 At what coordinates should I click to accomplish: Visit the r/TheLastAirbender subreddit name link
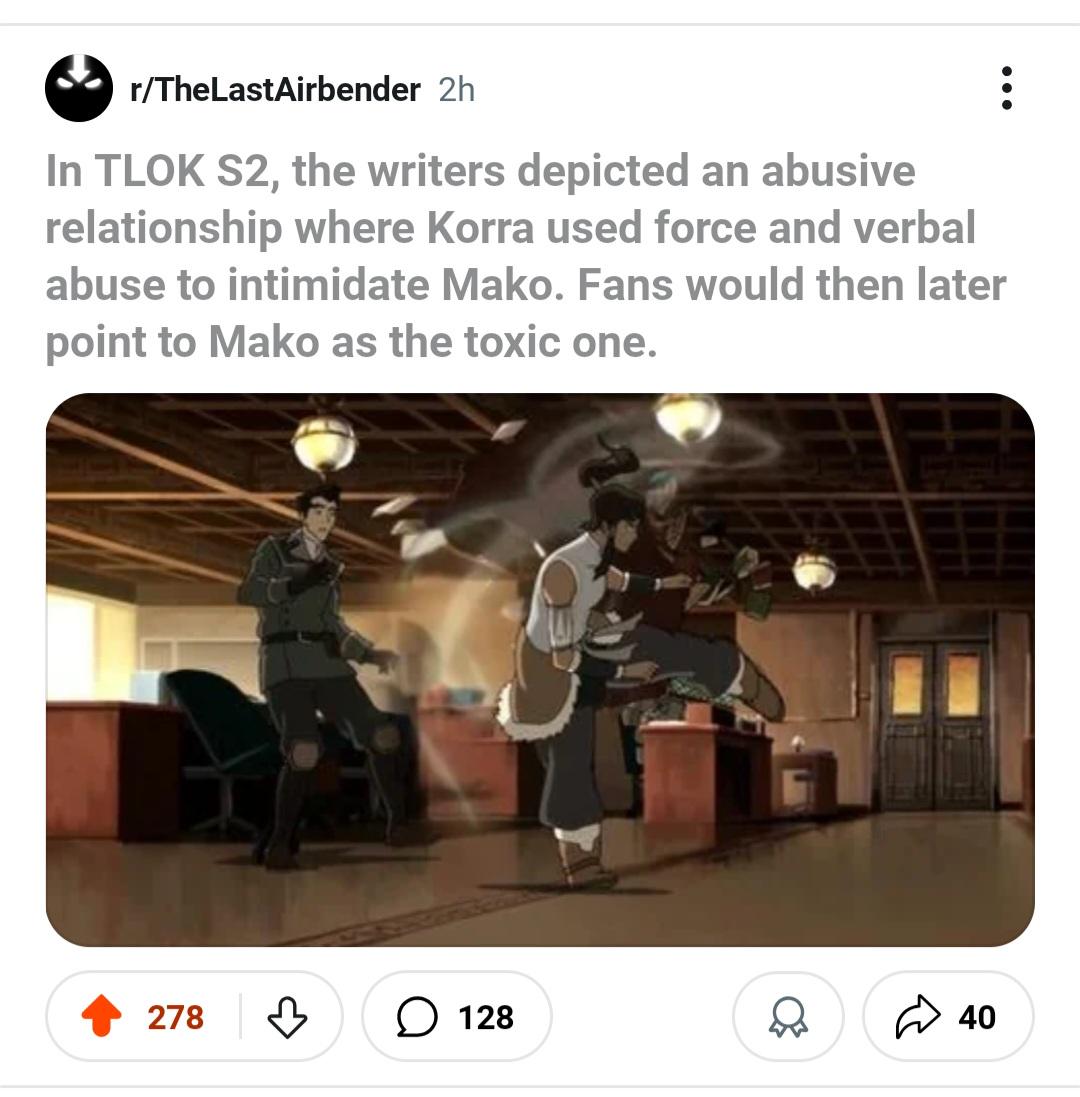275,90
